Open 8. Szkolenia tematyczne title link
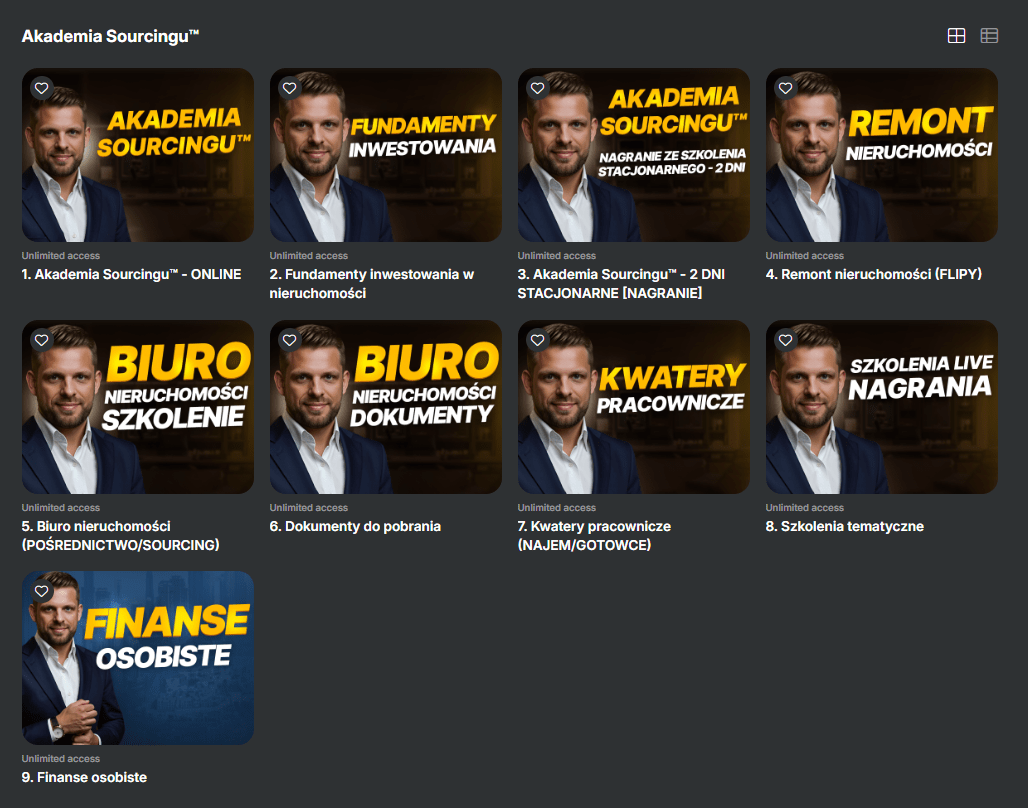1028x808 pixels. pyautogui.click(x=844, y=526)
